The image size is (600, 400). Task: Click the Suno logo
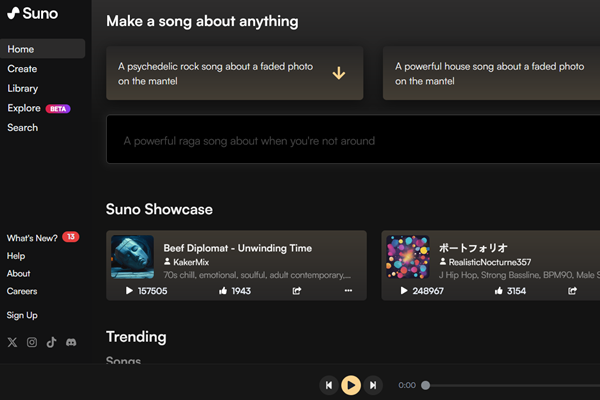click(33, 13)
